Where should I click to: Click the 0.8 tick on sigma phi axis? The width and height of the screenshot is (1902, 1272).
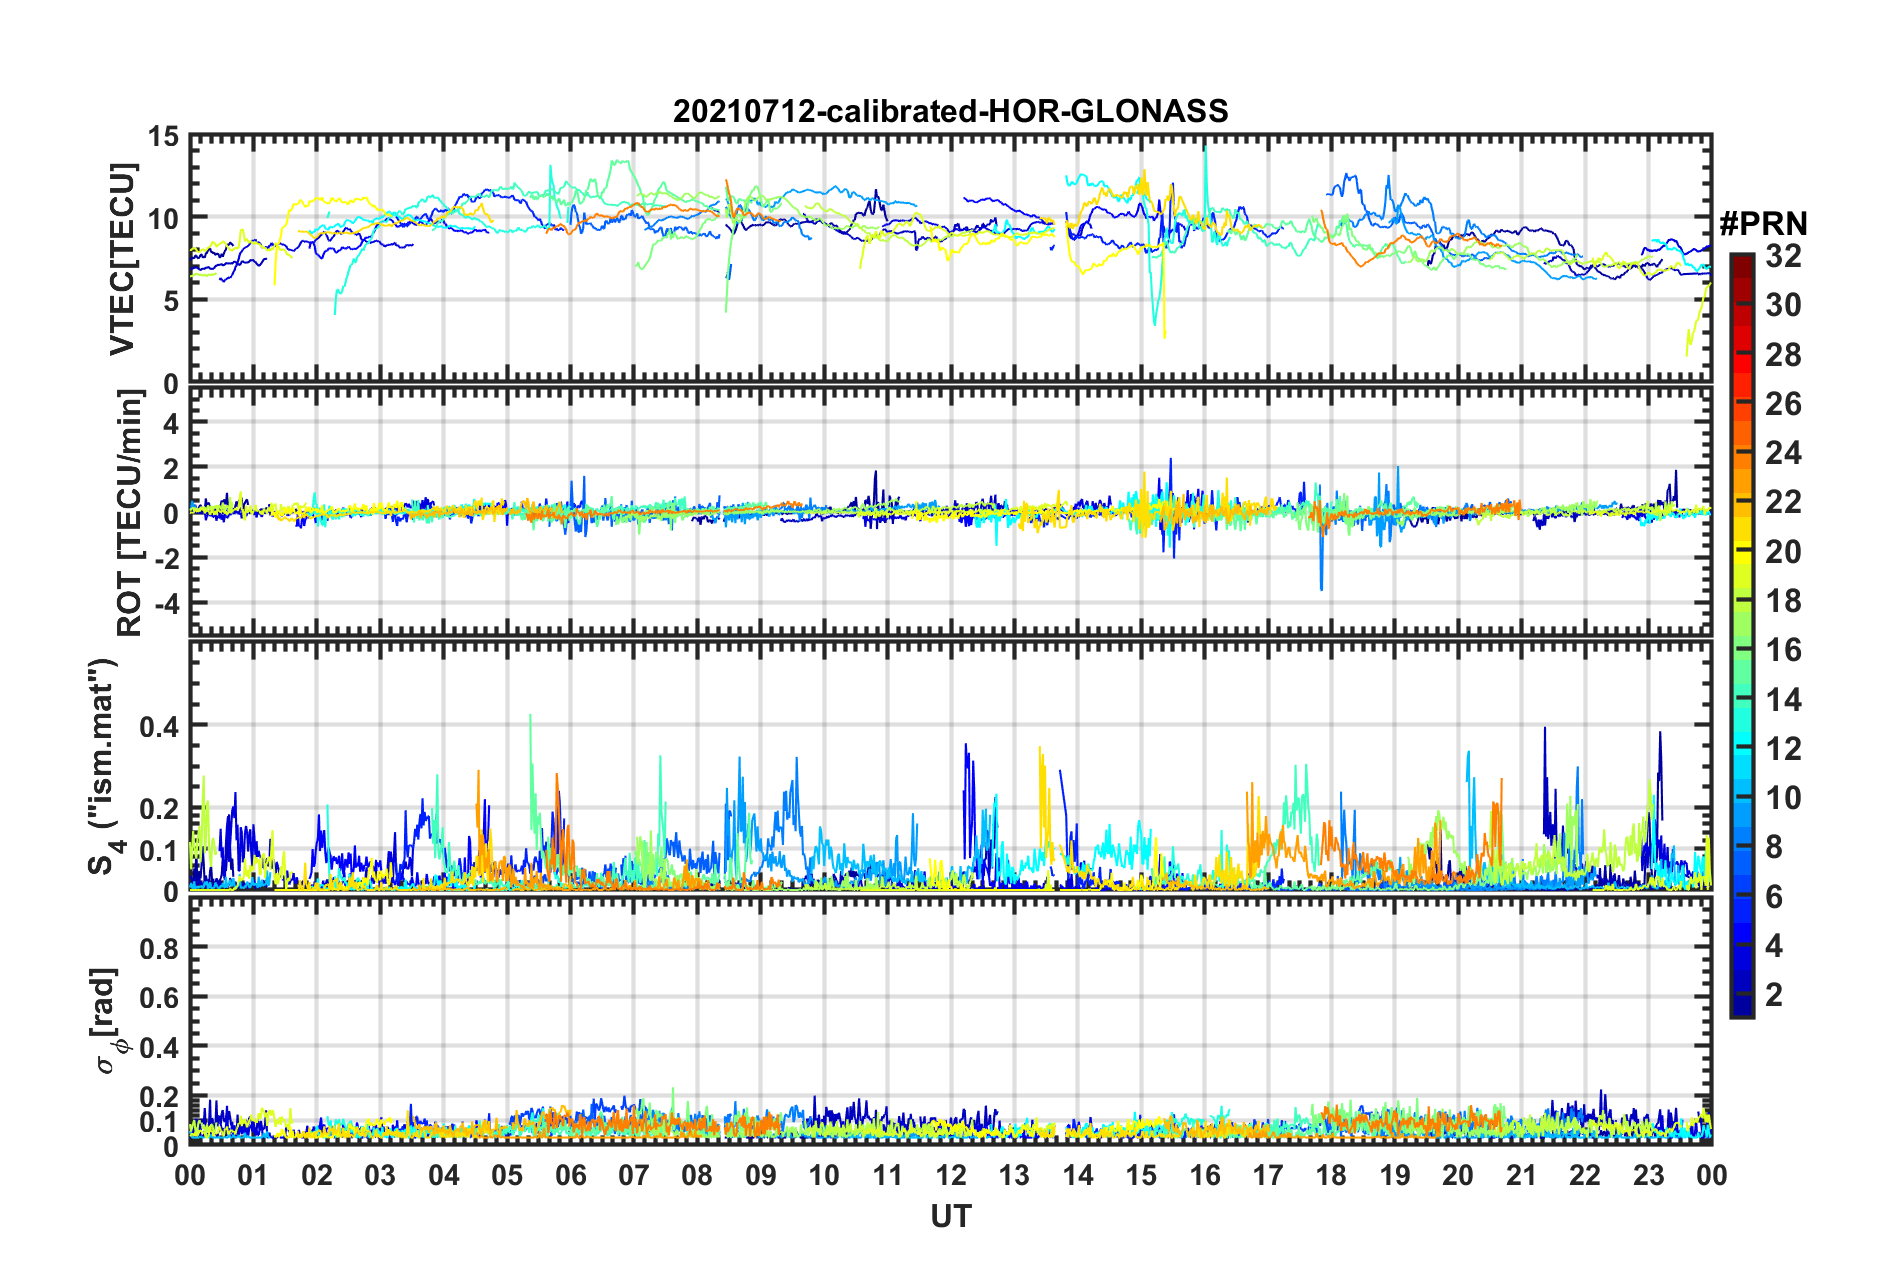(159, 948)
